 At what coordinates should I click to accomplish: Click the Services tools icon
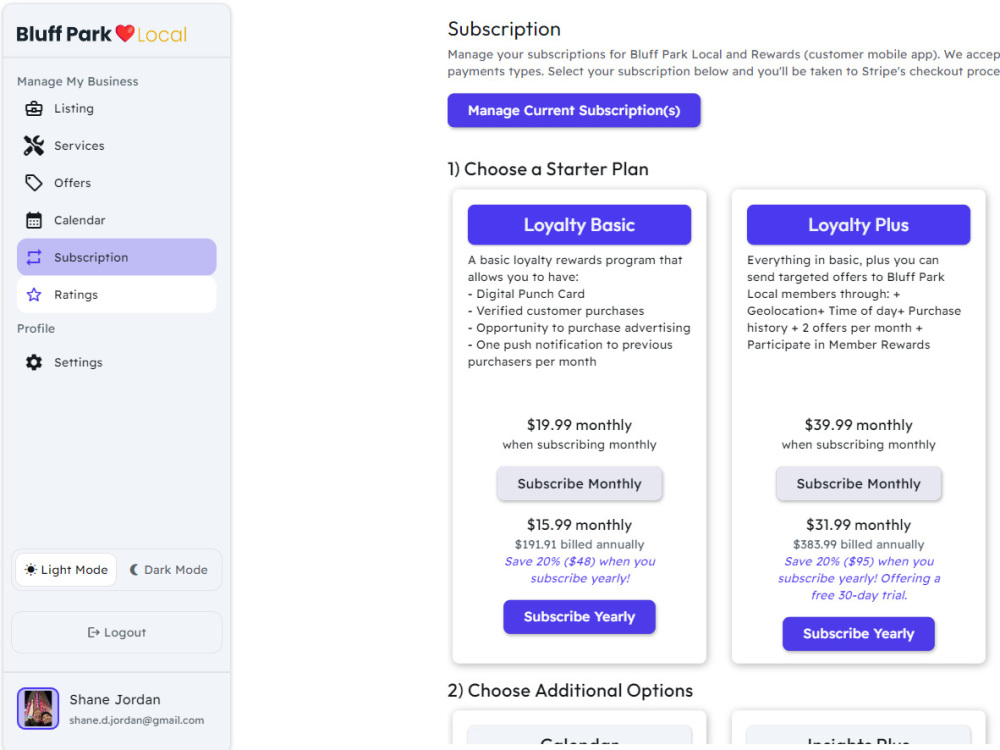point(34,145)
